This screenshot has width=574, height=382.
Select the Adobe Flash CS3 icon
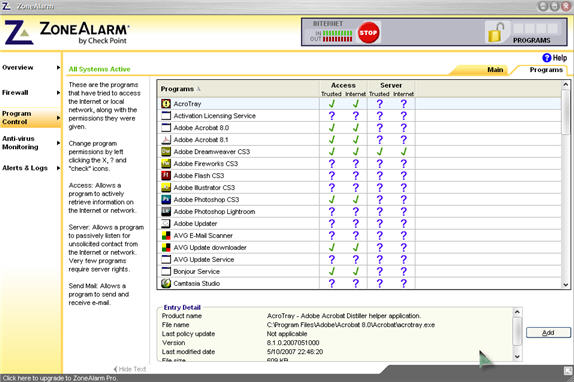pos(166,176)
